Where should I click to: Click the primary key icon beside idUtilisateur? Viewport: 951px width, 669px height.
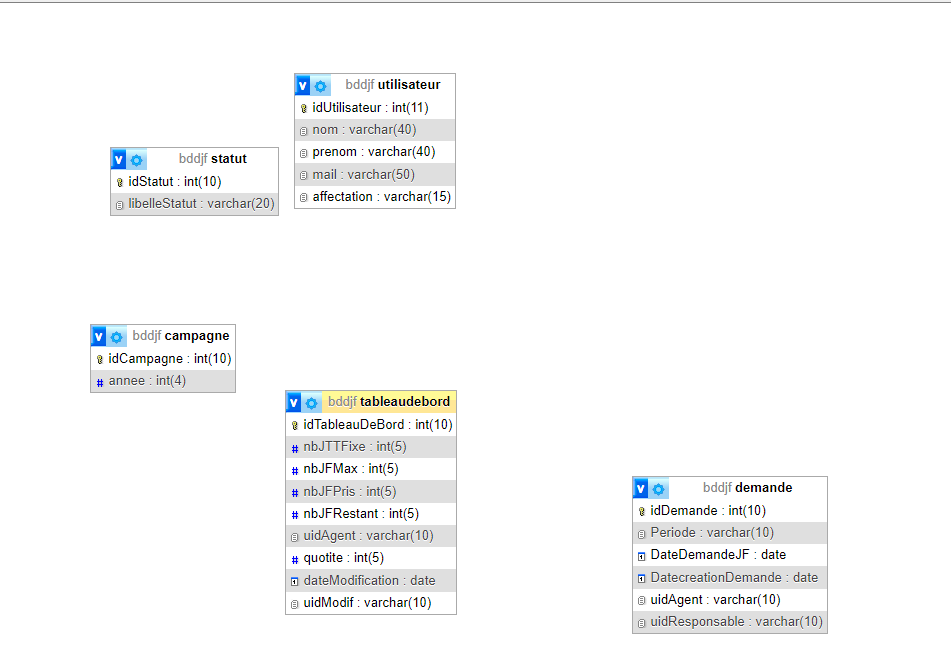coord(304,108)
